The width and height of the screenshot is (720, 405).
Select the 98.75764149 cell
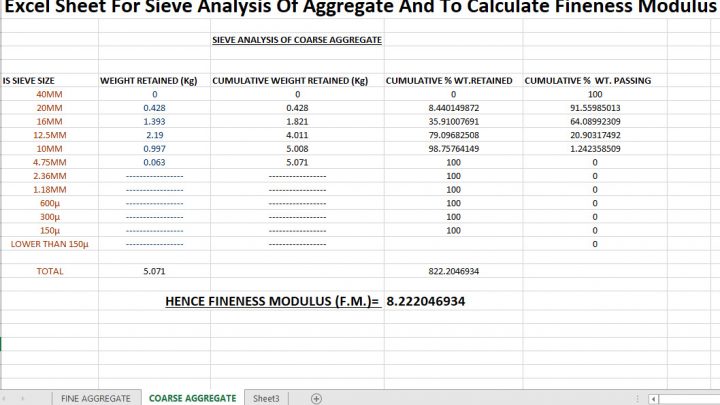[454, 149]
